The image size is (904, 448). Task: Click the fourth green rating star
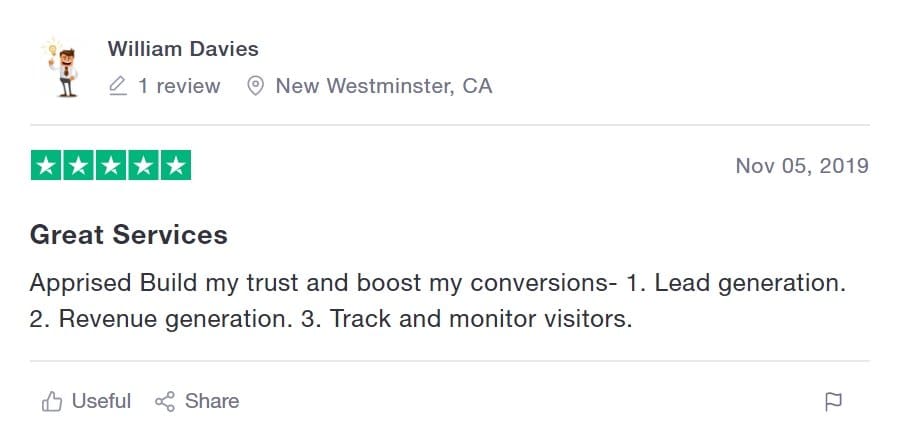click(x=143, y=166)
